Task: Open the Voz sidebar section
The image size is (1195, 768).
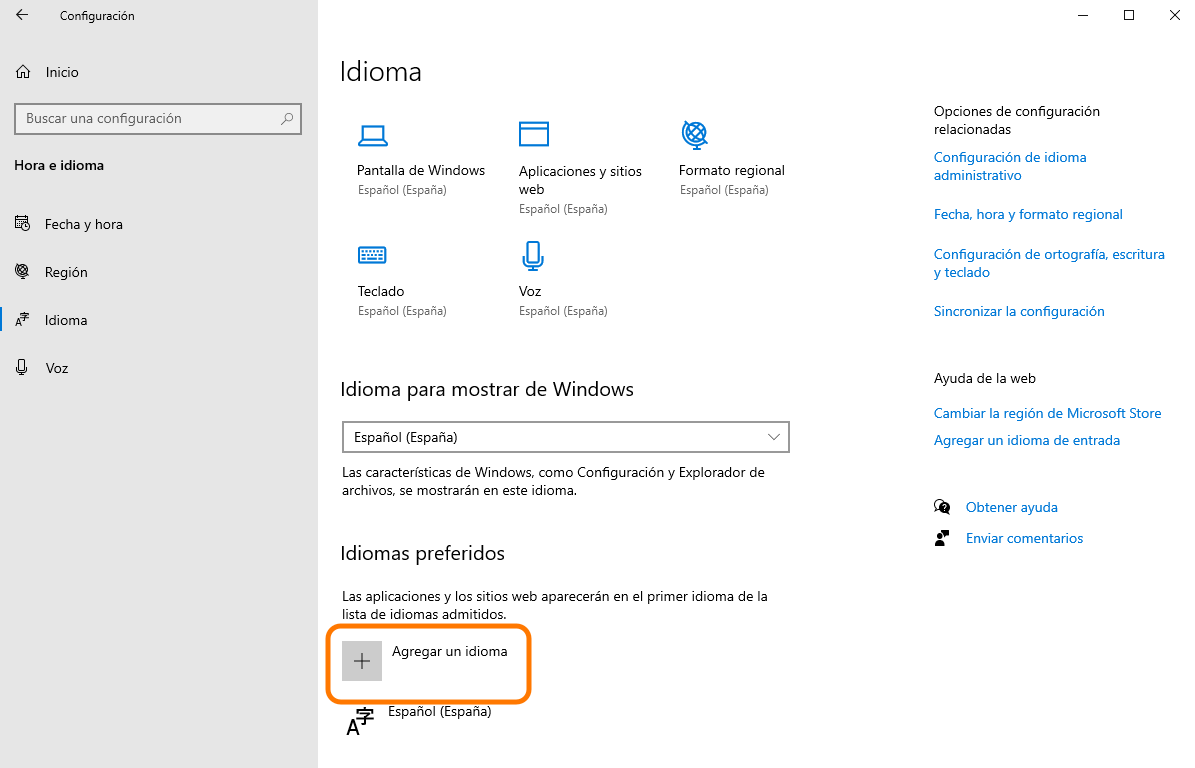Action: point(57,368)
